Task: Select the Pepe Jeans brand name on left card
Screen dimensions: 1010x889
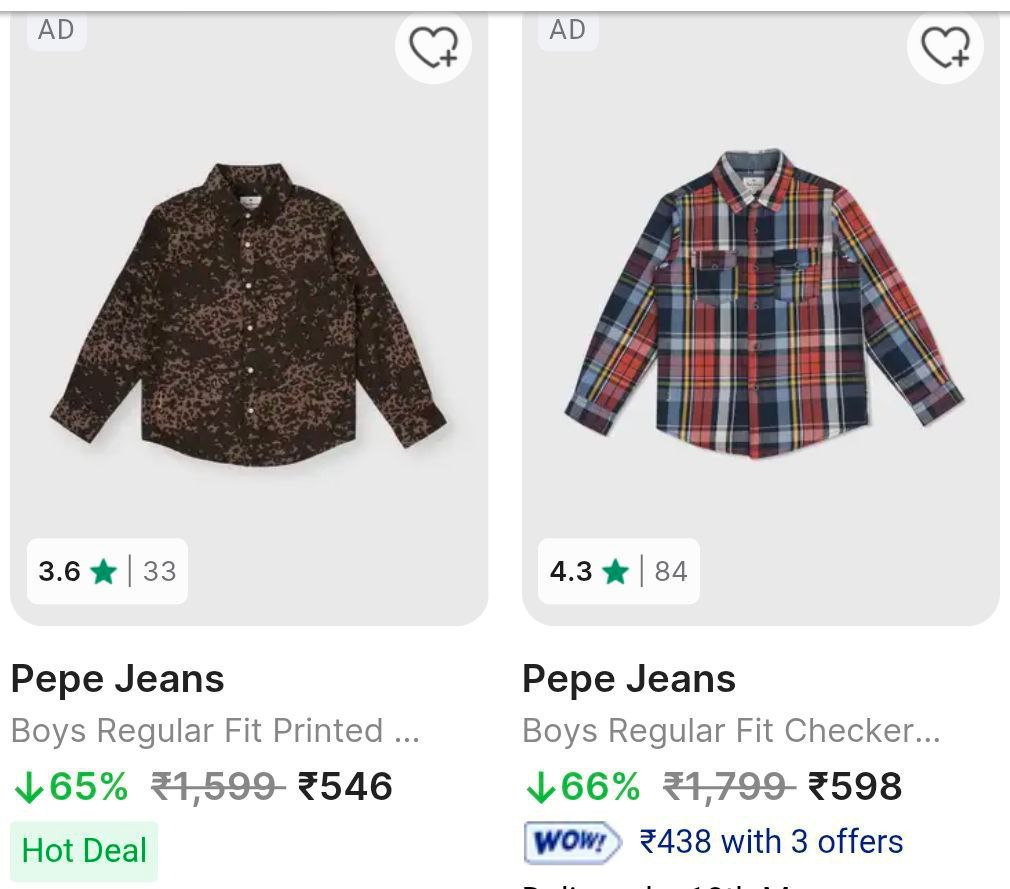Action: coord(117,678)
